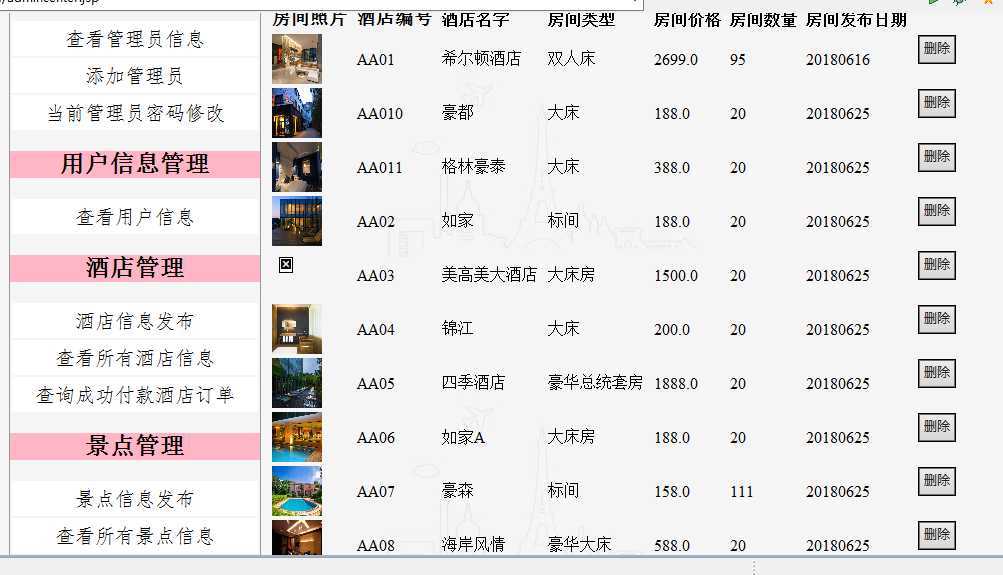Click hotel name 希尔顿酒店

481,59
